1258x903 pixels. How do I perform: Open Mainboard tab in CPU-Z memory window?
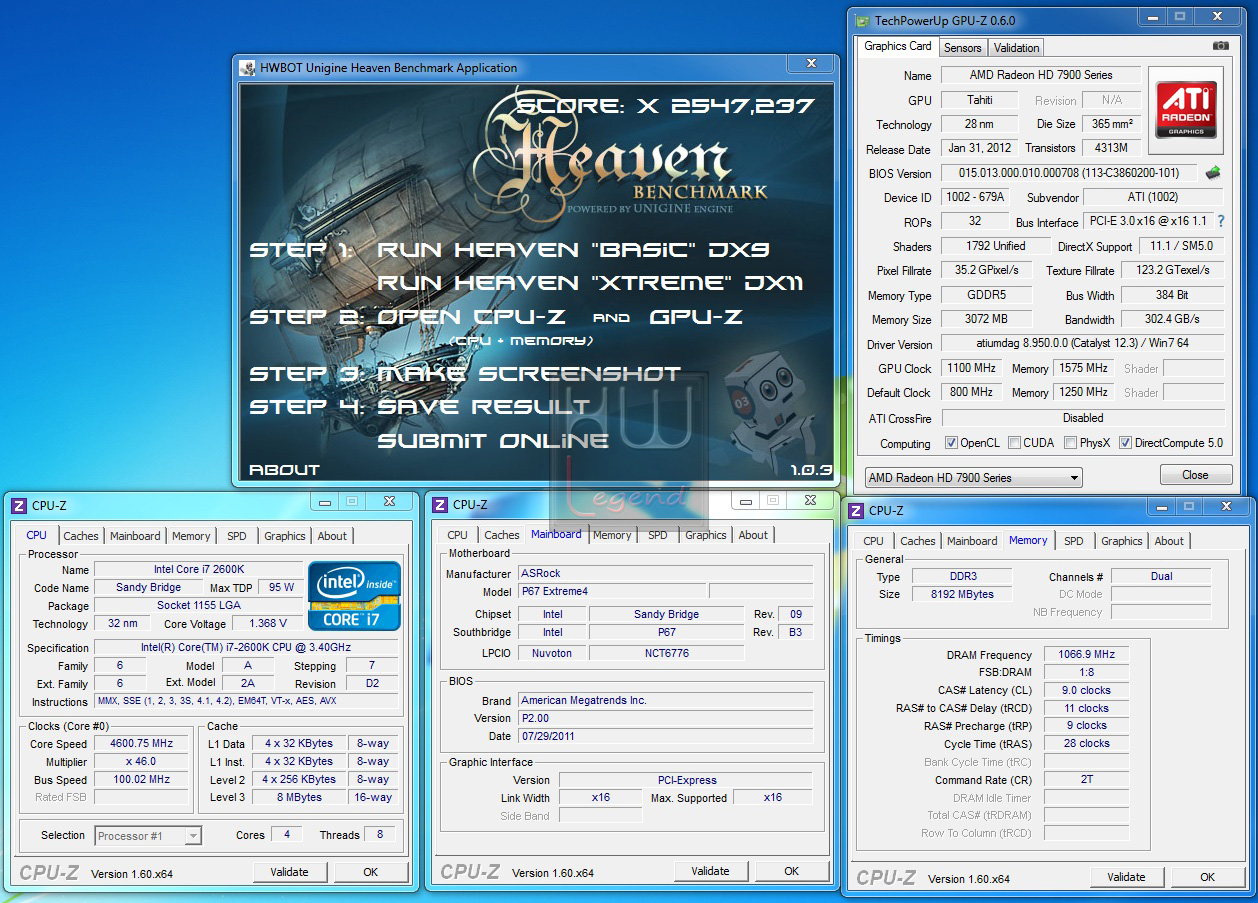(x=972, y=541)
